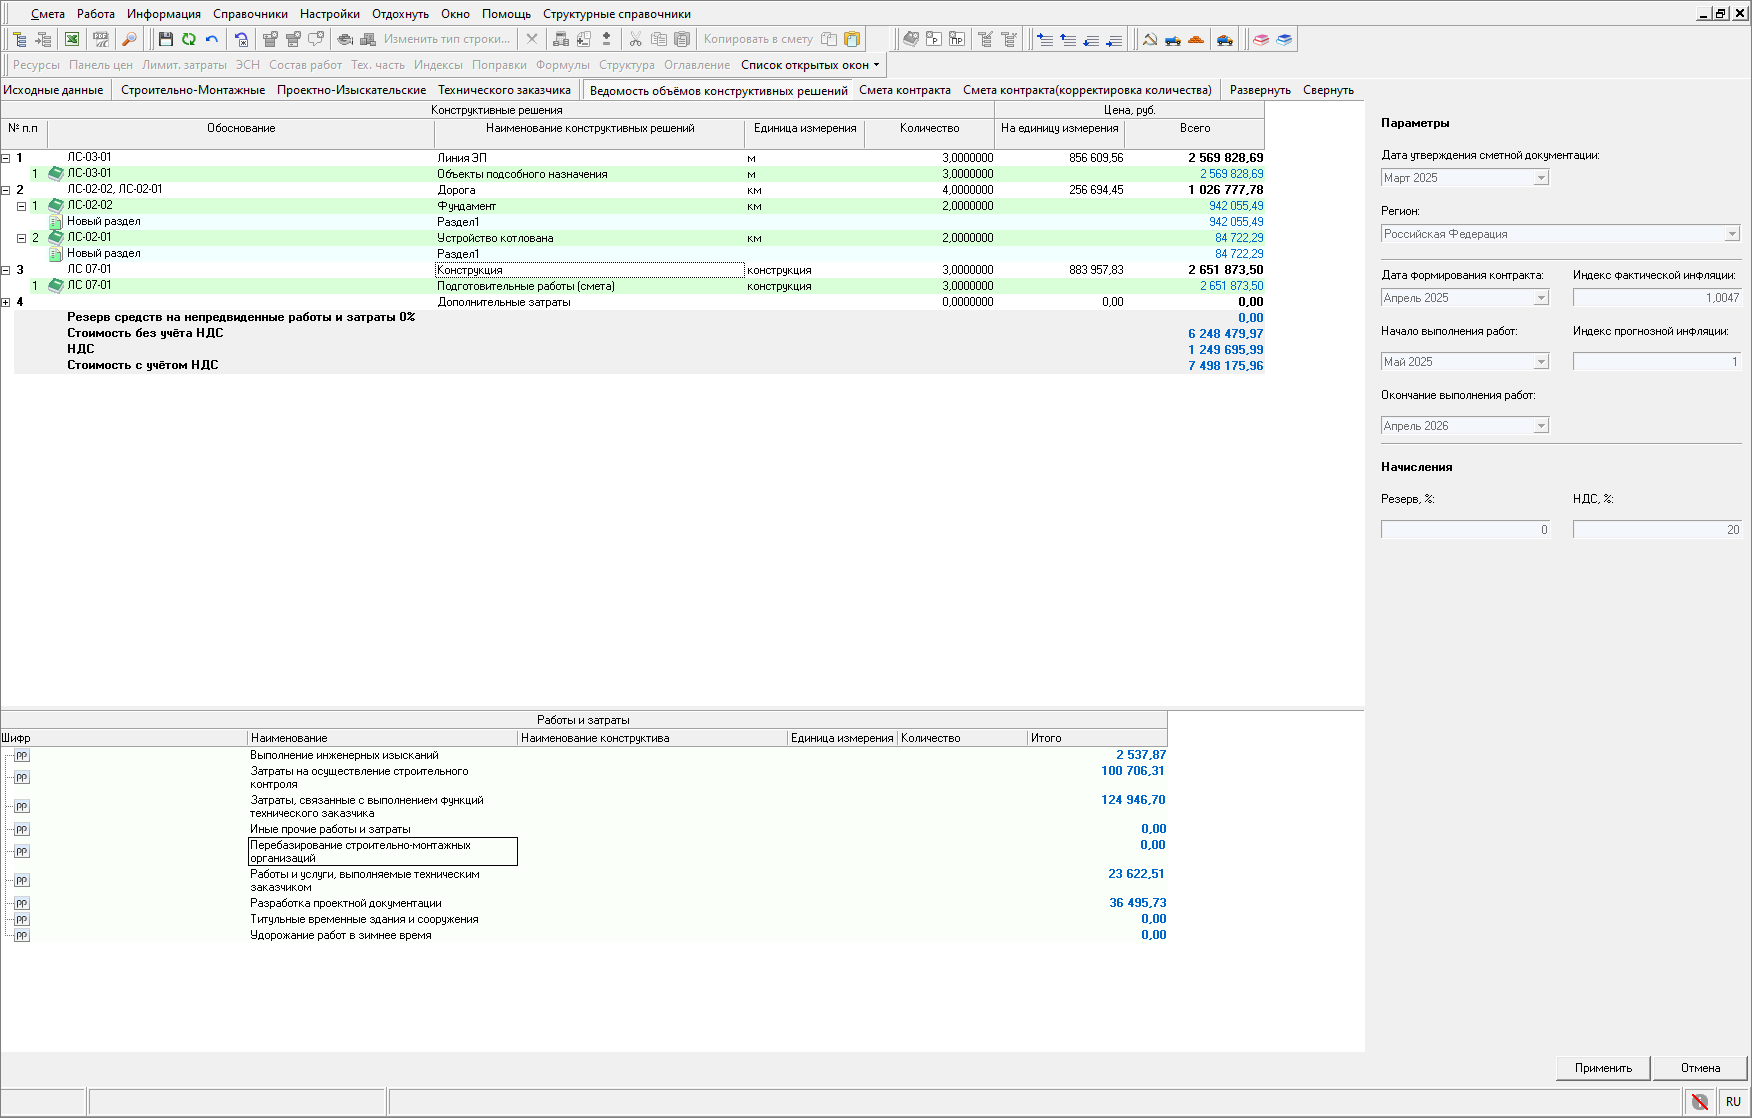Click the hammer and sickle icon
This screenshot has width=1752, height=1118.
1150,39
